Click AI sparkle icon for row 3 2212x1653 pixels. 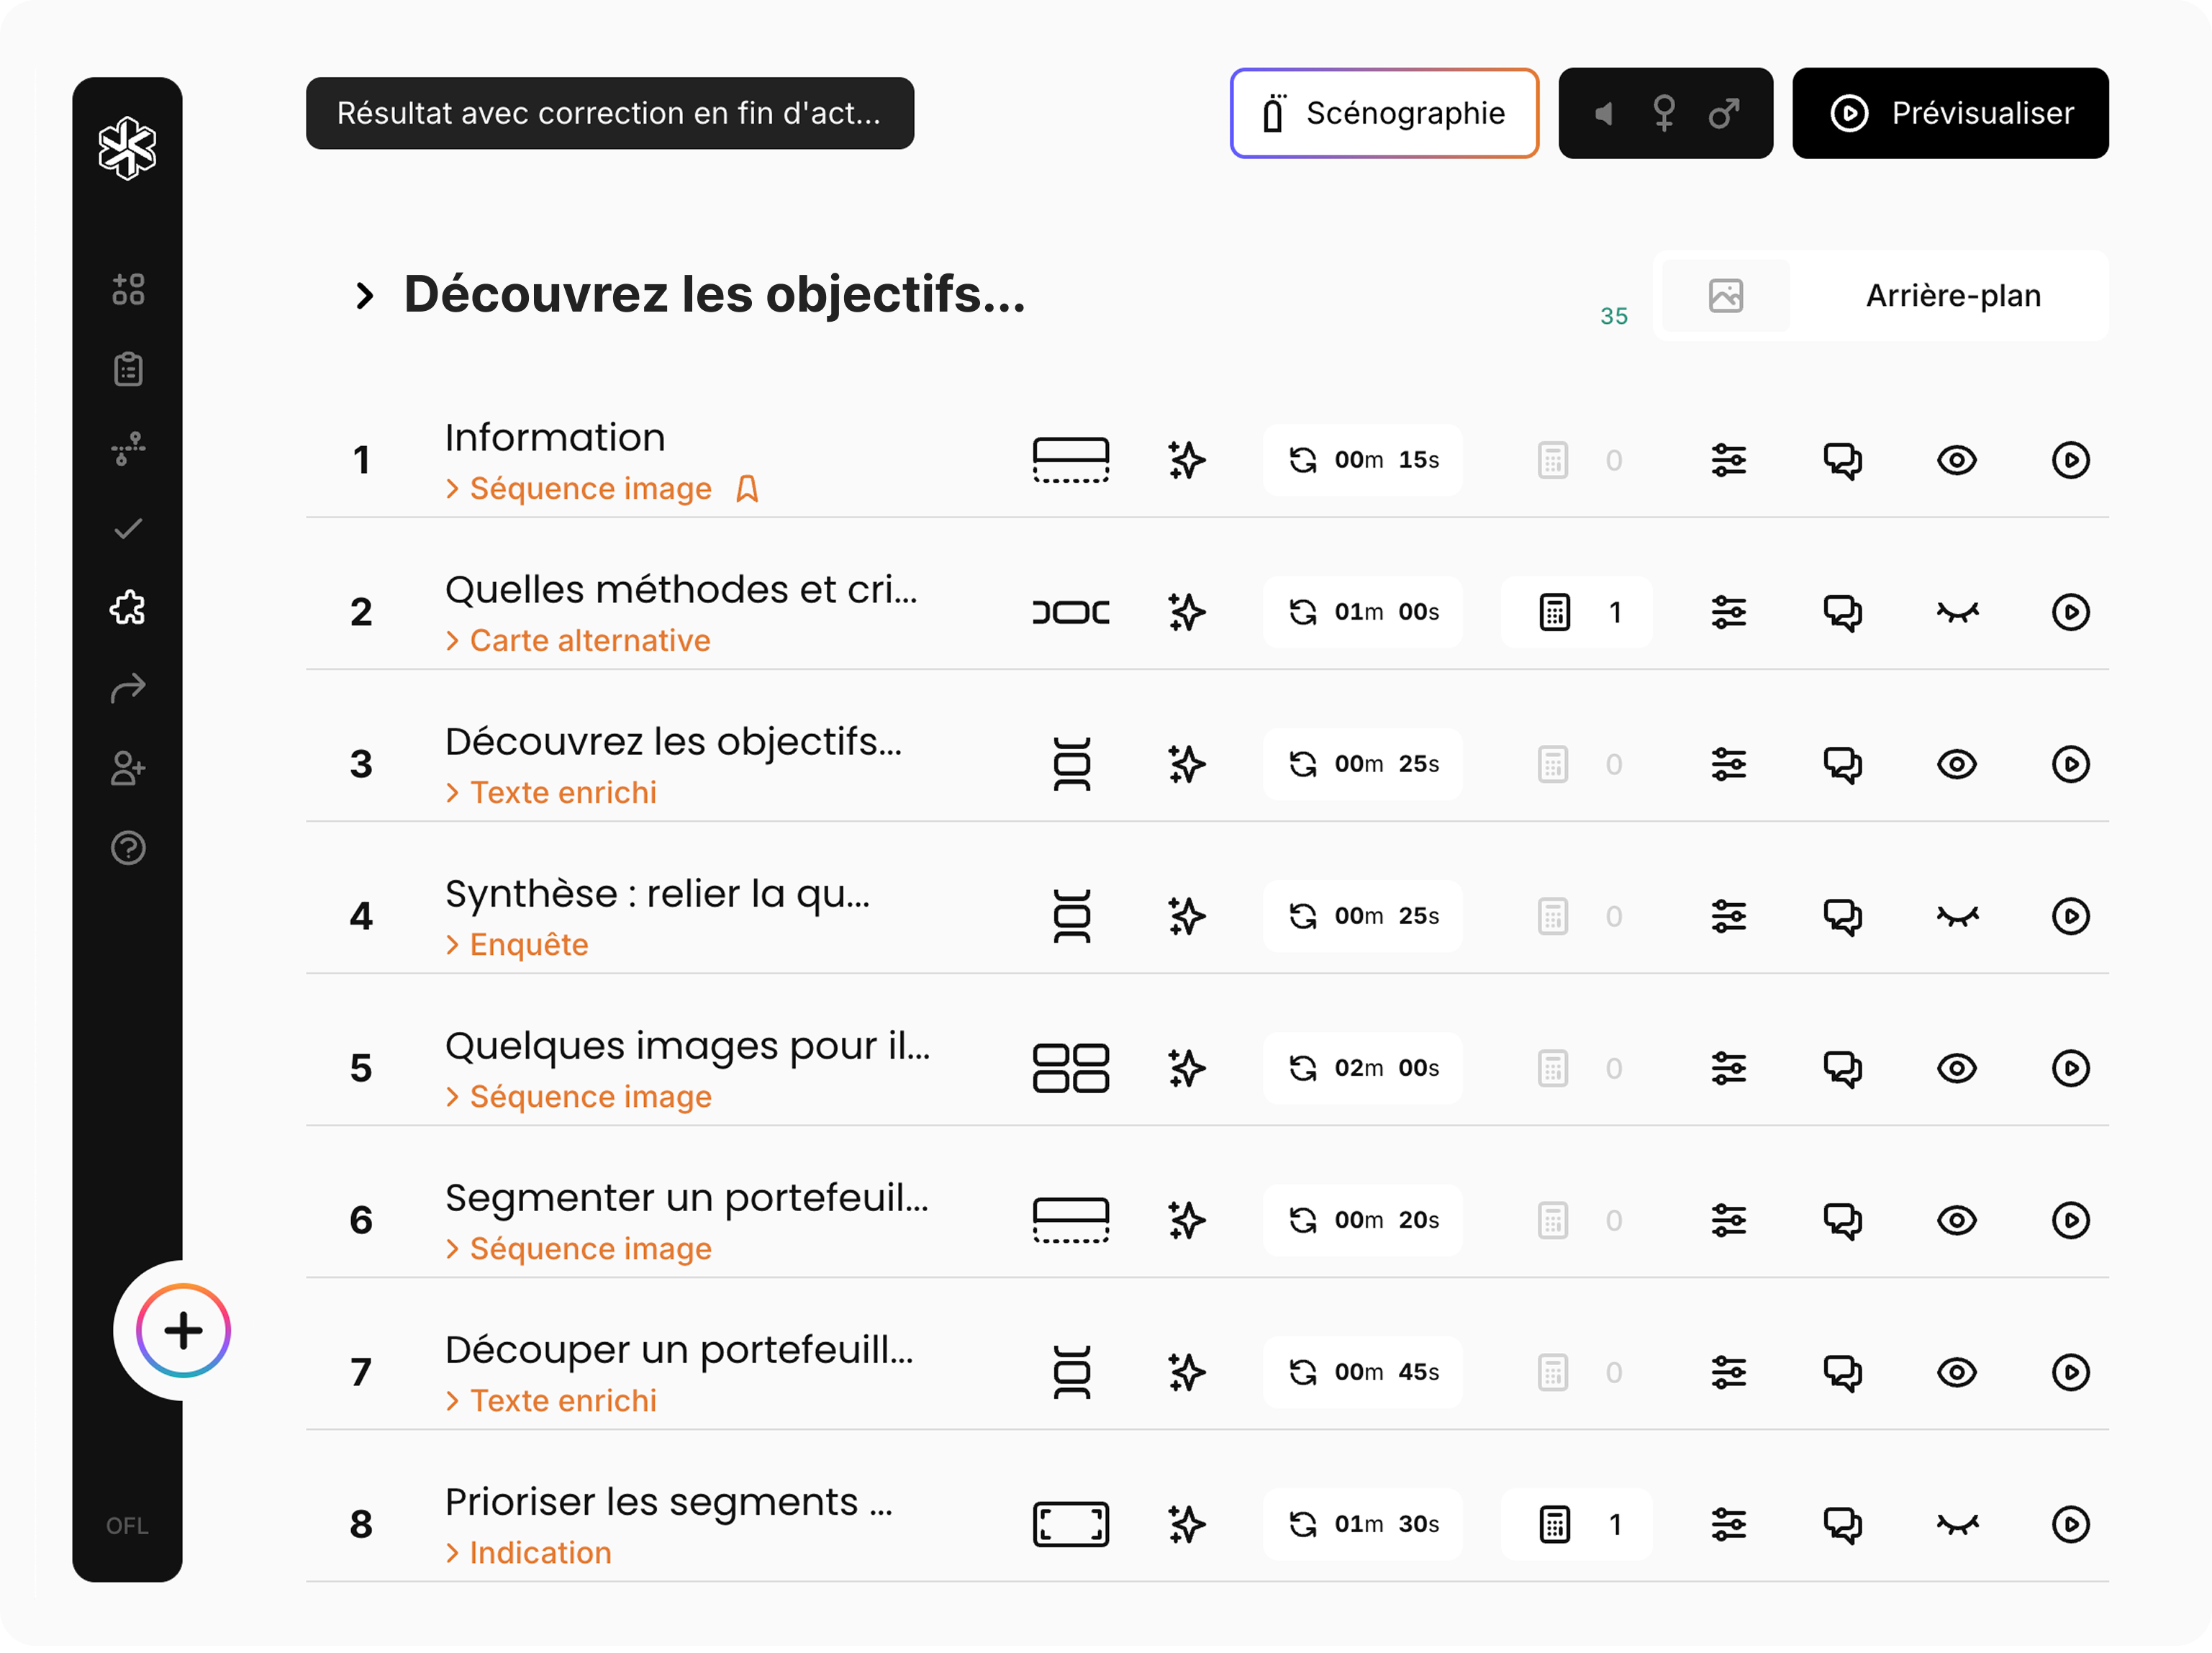point(1186,764)
